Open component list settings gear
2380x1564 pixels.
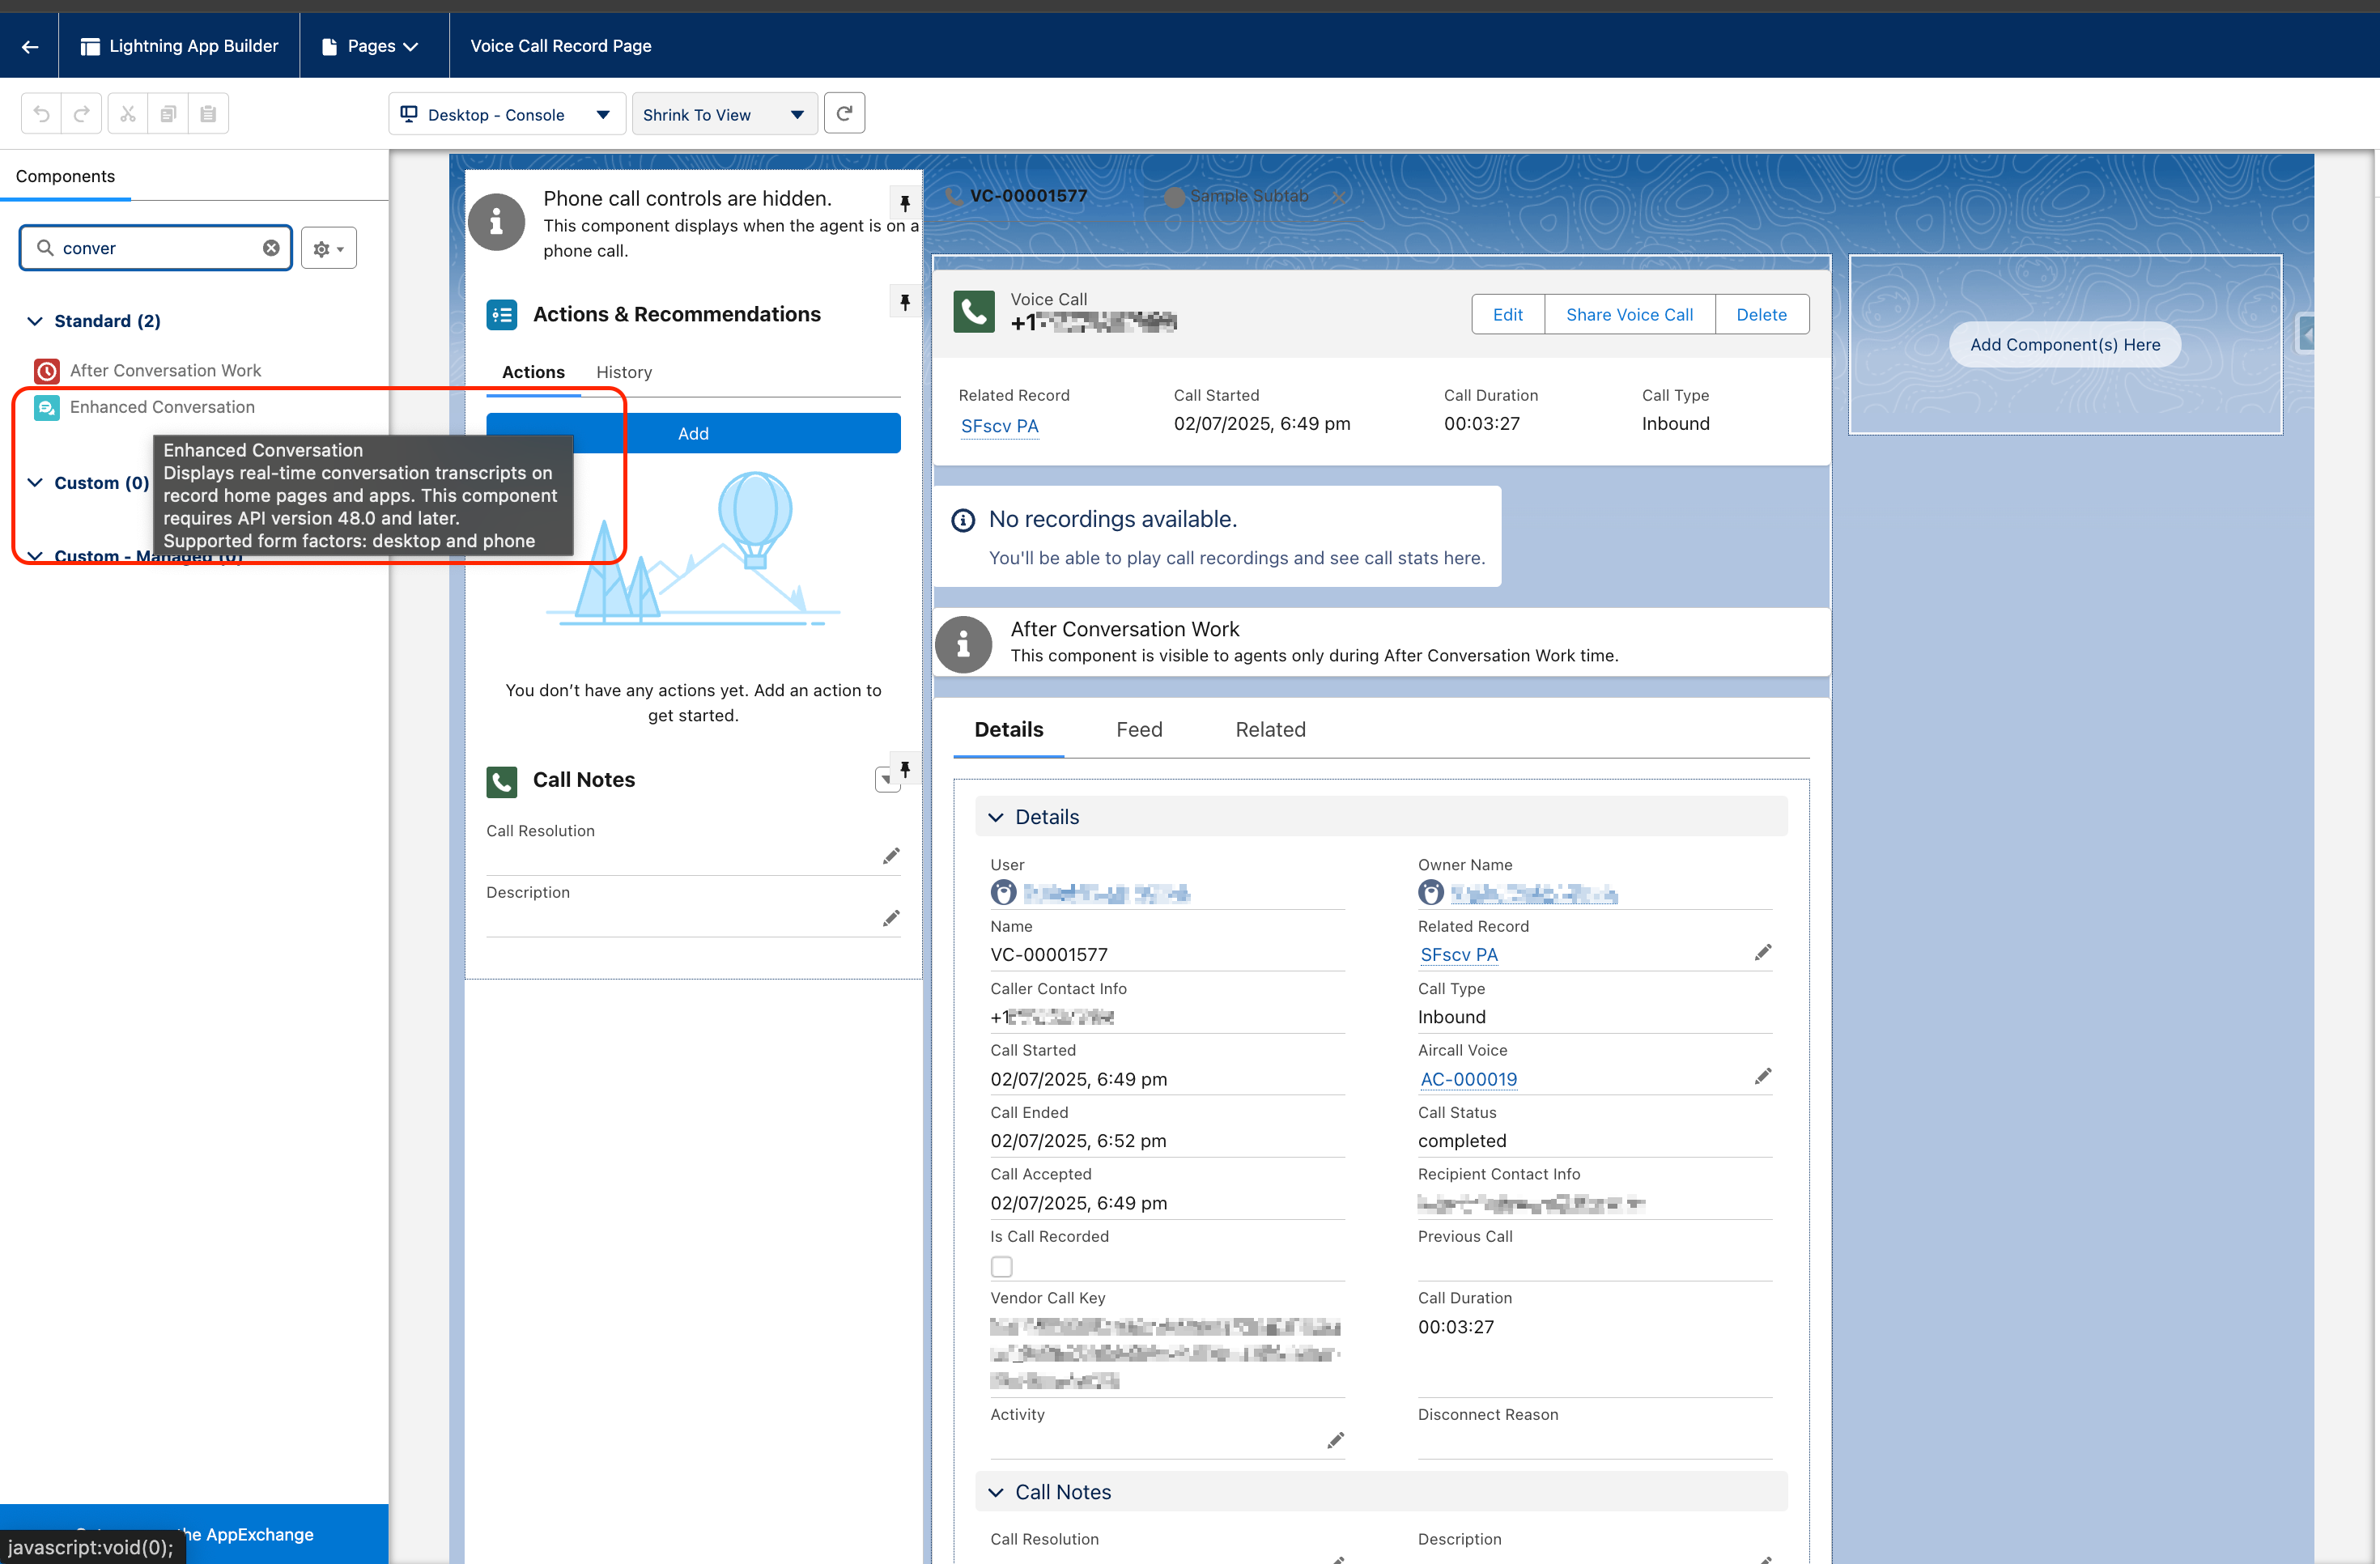(329, 249)
